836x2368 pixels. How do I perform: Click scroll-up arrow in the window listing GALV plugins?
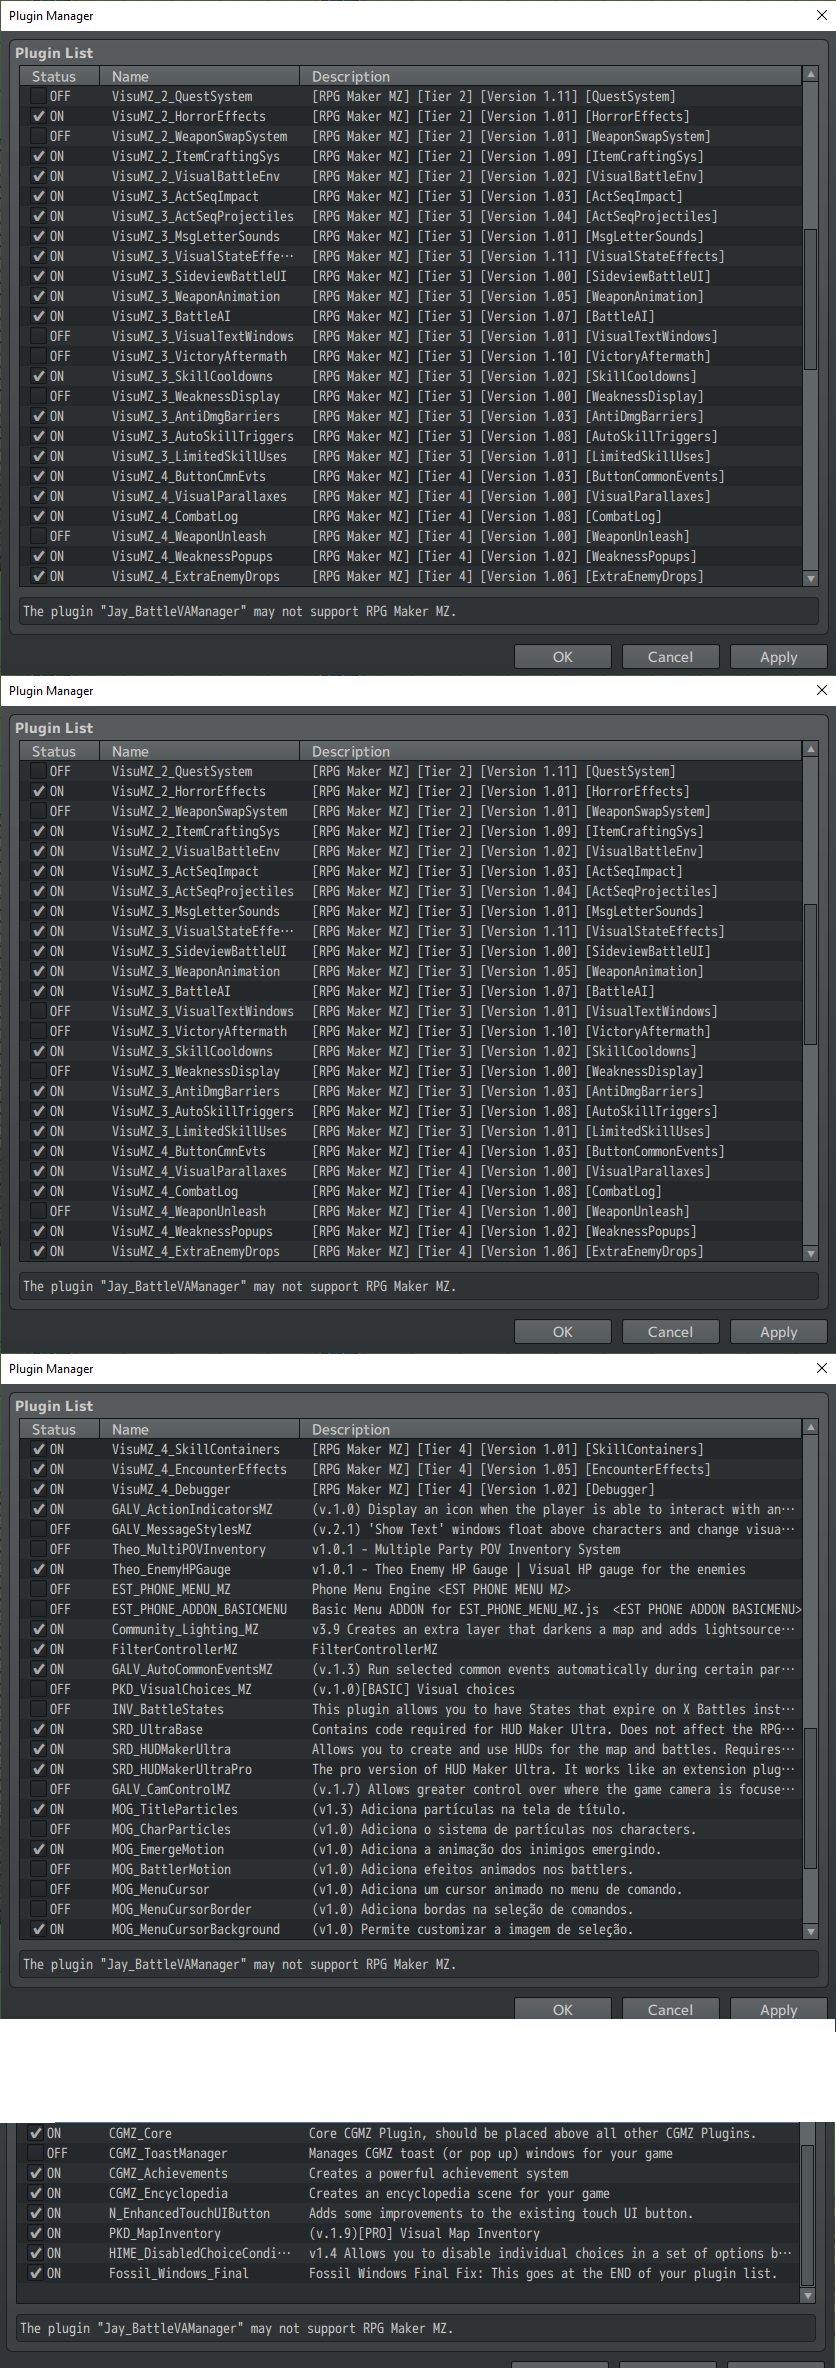pyautogui.click(x=811, y=1427)
